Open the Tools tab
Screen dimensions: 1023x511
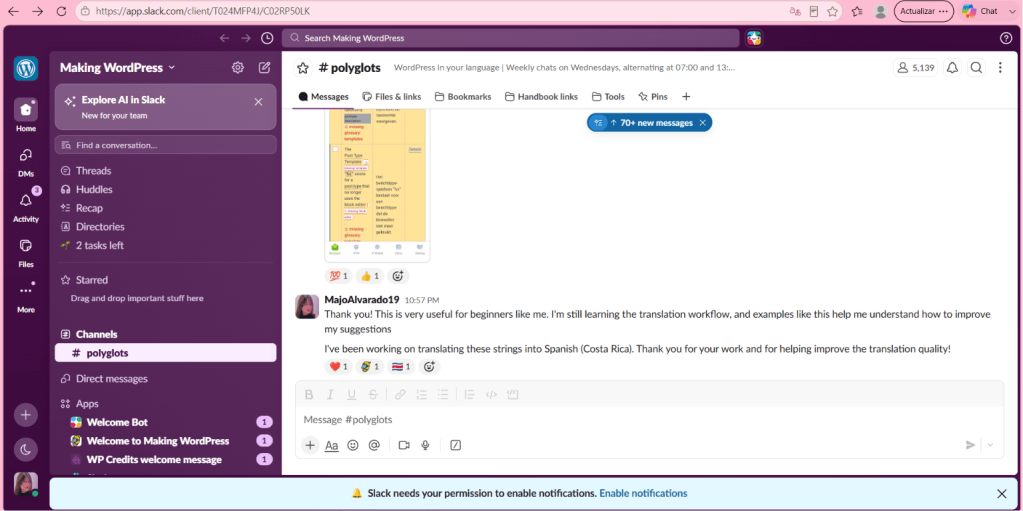point(608,97)
